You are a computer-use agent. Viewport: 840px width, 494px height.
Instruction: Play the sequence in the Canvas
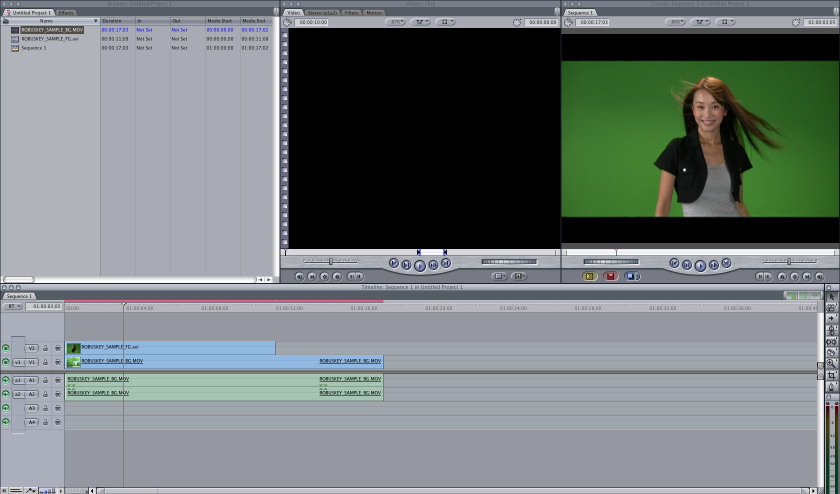[700, 265]
